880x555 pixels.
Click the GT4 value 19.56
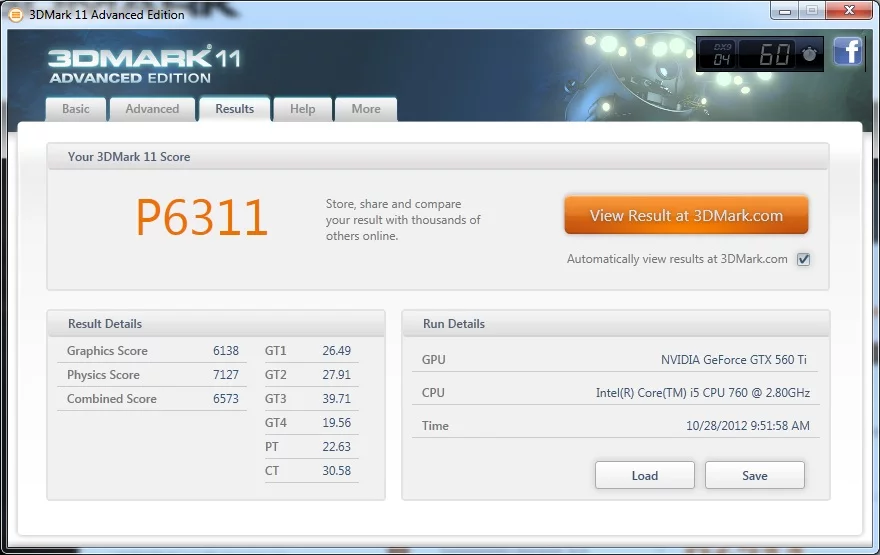(x=336, y=423)
